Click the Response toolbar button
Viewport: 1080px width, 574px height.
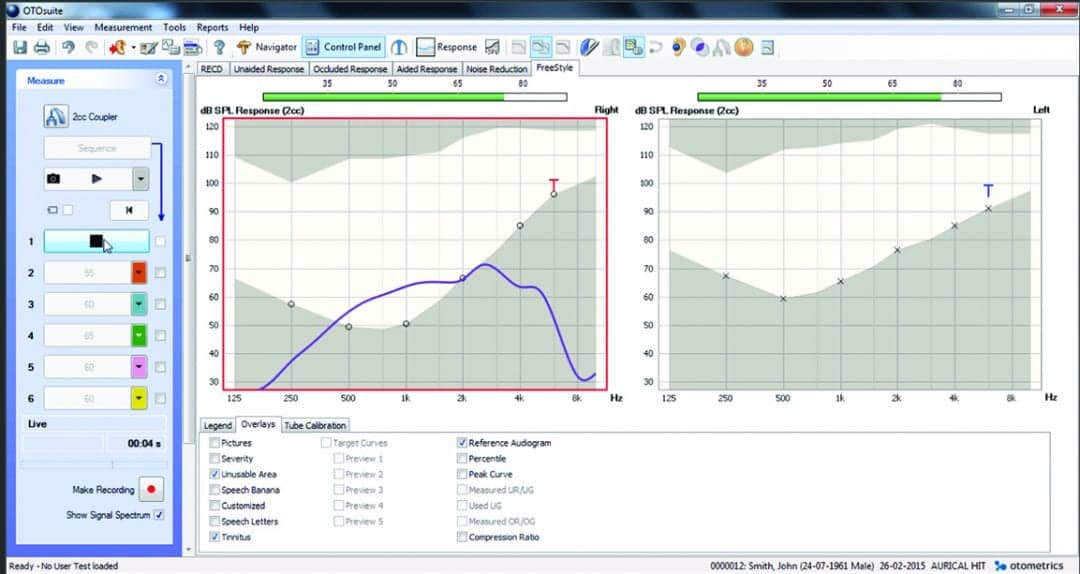(446, 47)
